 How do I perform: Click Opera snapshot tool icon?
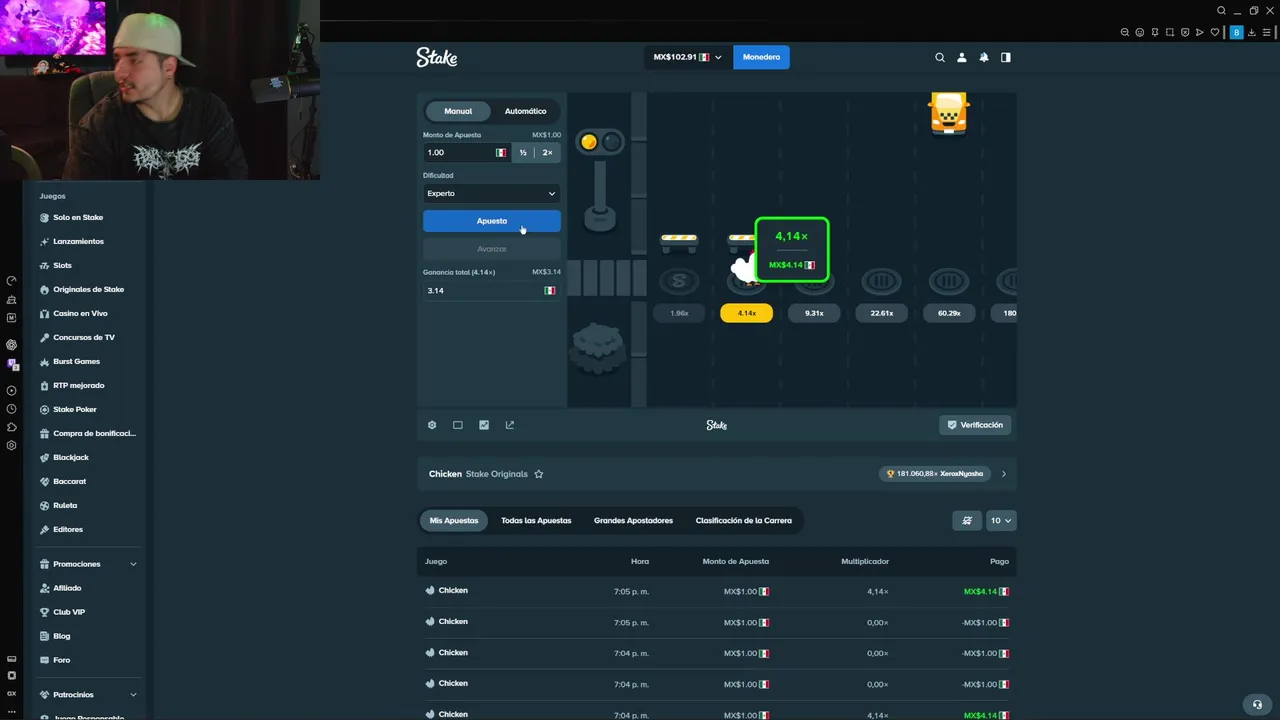click(1169, 32)
